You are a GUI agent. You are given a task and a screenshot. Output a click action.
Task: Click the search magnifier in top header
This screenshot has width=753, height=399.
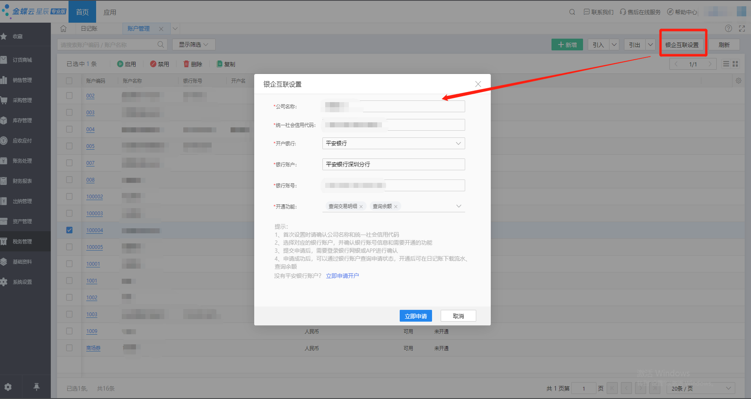pos(572,12)
